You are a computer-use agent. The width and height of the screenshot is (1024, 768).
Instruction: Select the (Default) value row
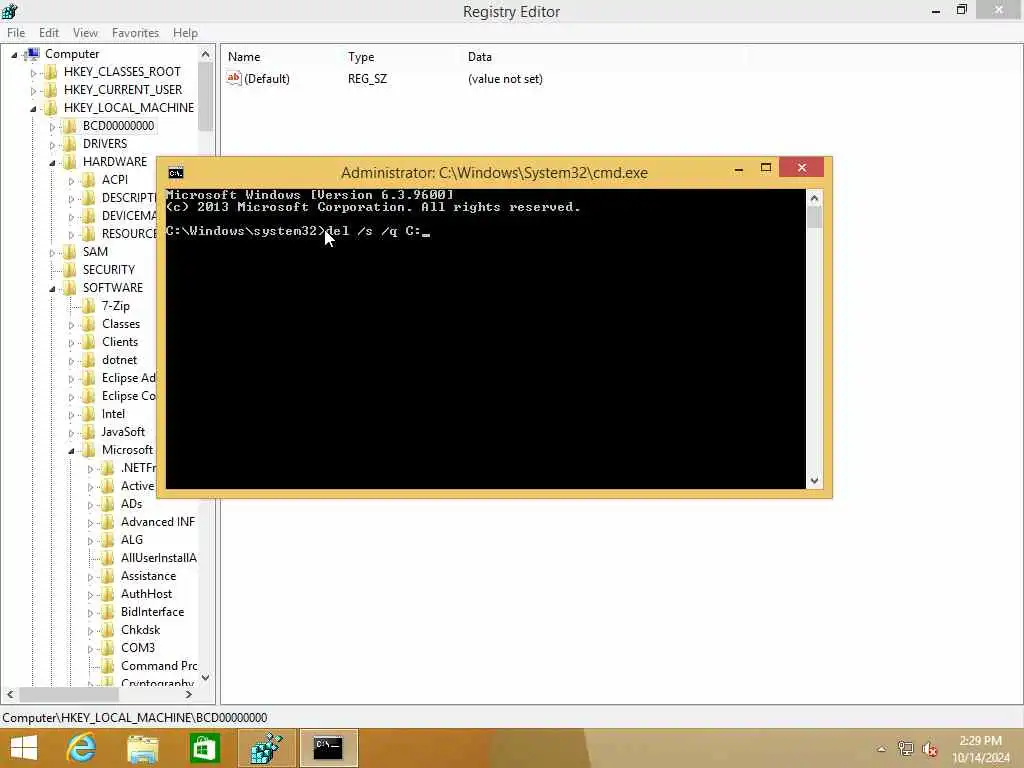[384, 79]
